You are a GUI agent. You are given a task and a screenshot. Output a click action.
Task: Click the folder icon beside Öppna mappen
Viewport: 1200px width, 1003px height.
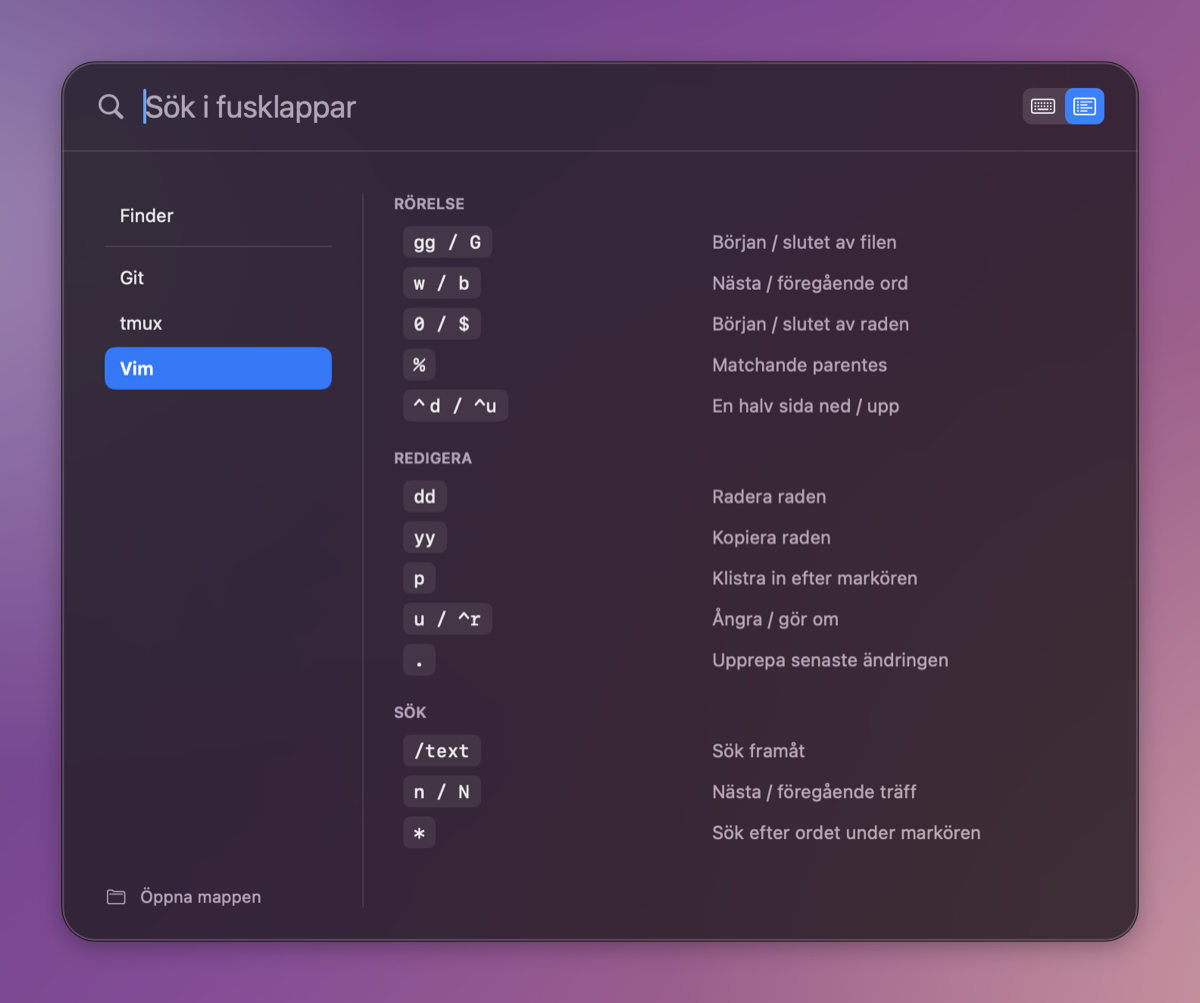pos(116,897)
